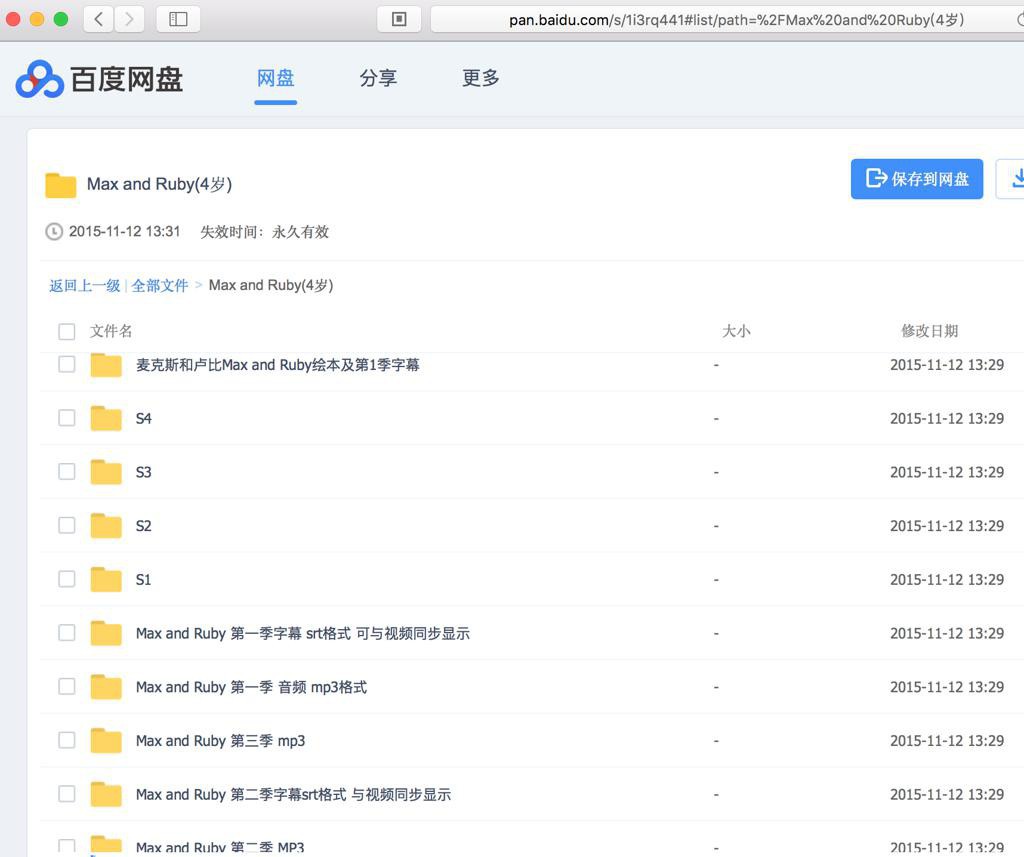Open the 更多 menu tab
Viewport: 1024px width, 857px height.
tap(481, 78)
